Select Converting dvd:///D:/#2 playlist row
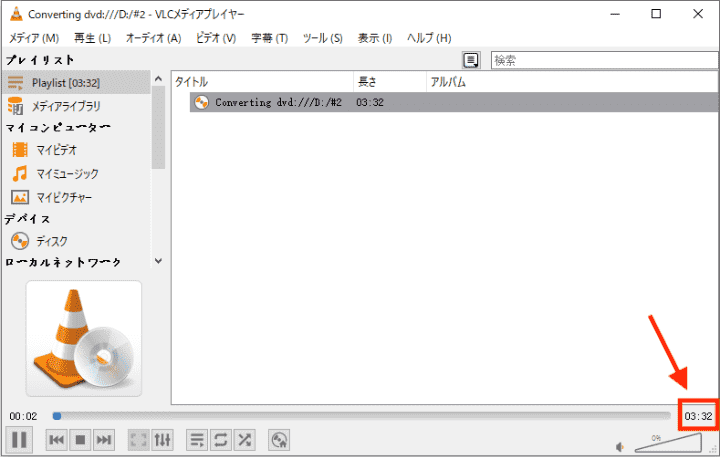Image resolution: width=720 pixels, height=457 pixels. (454, 102)
